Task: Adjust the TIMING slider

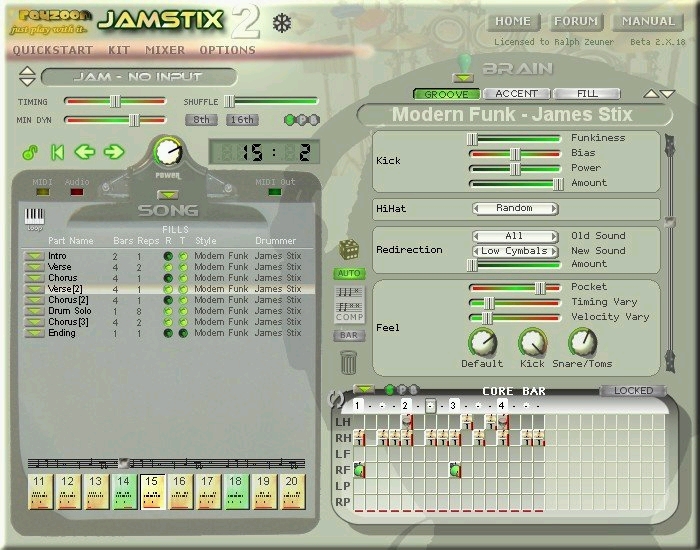Action: pos(115,101)
